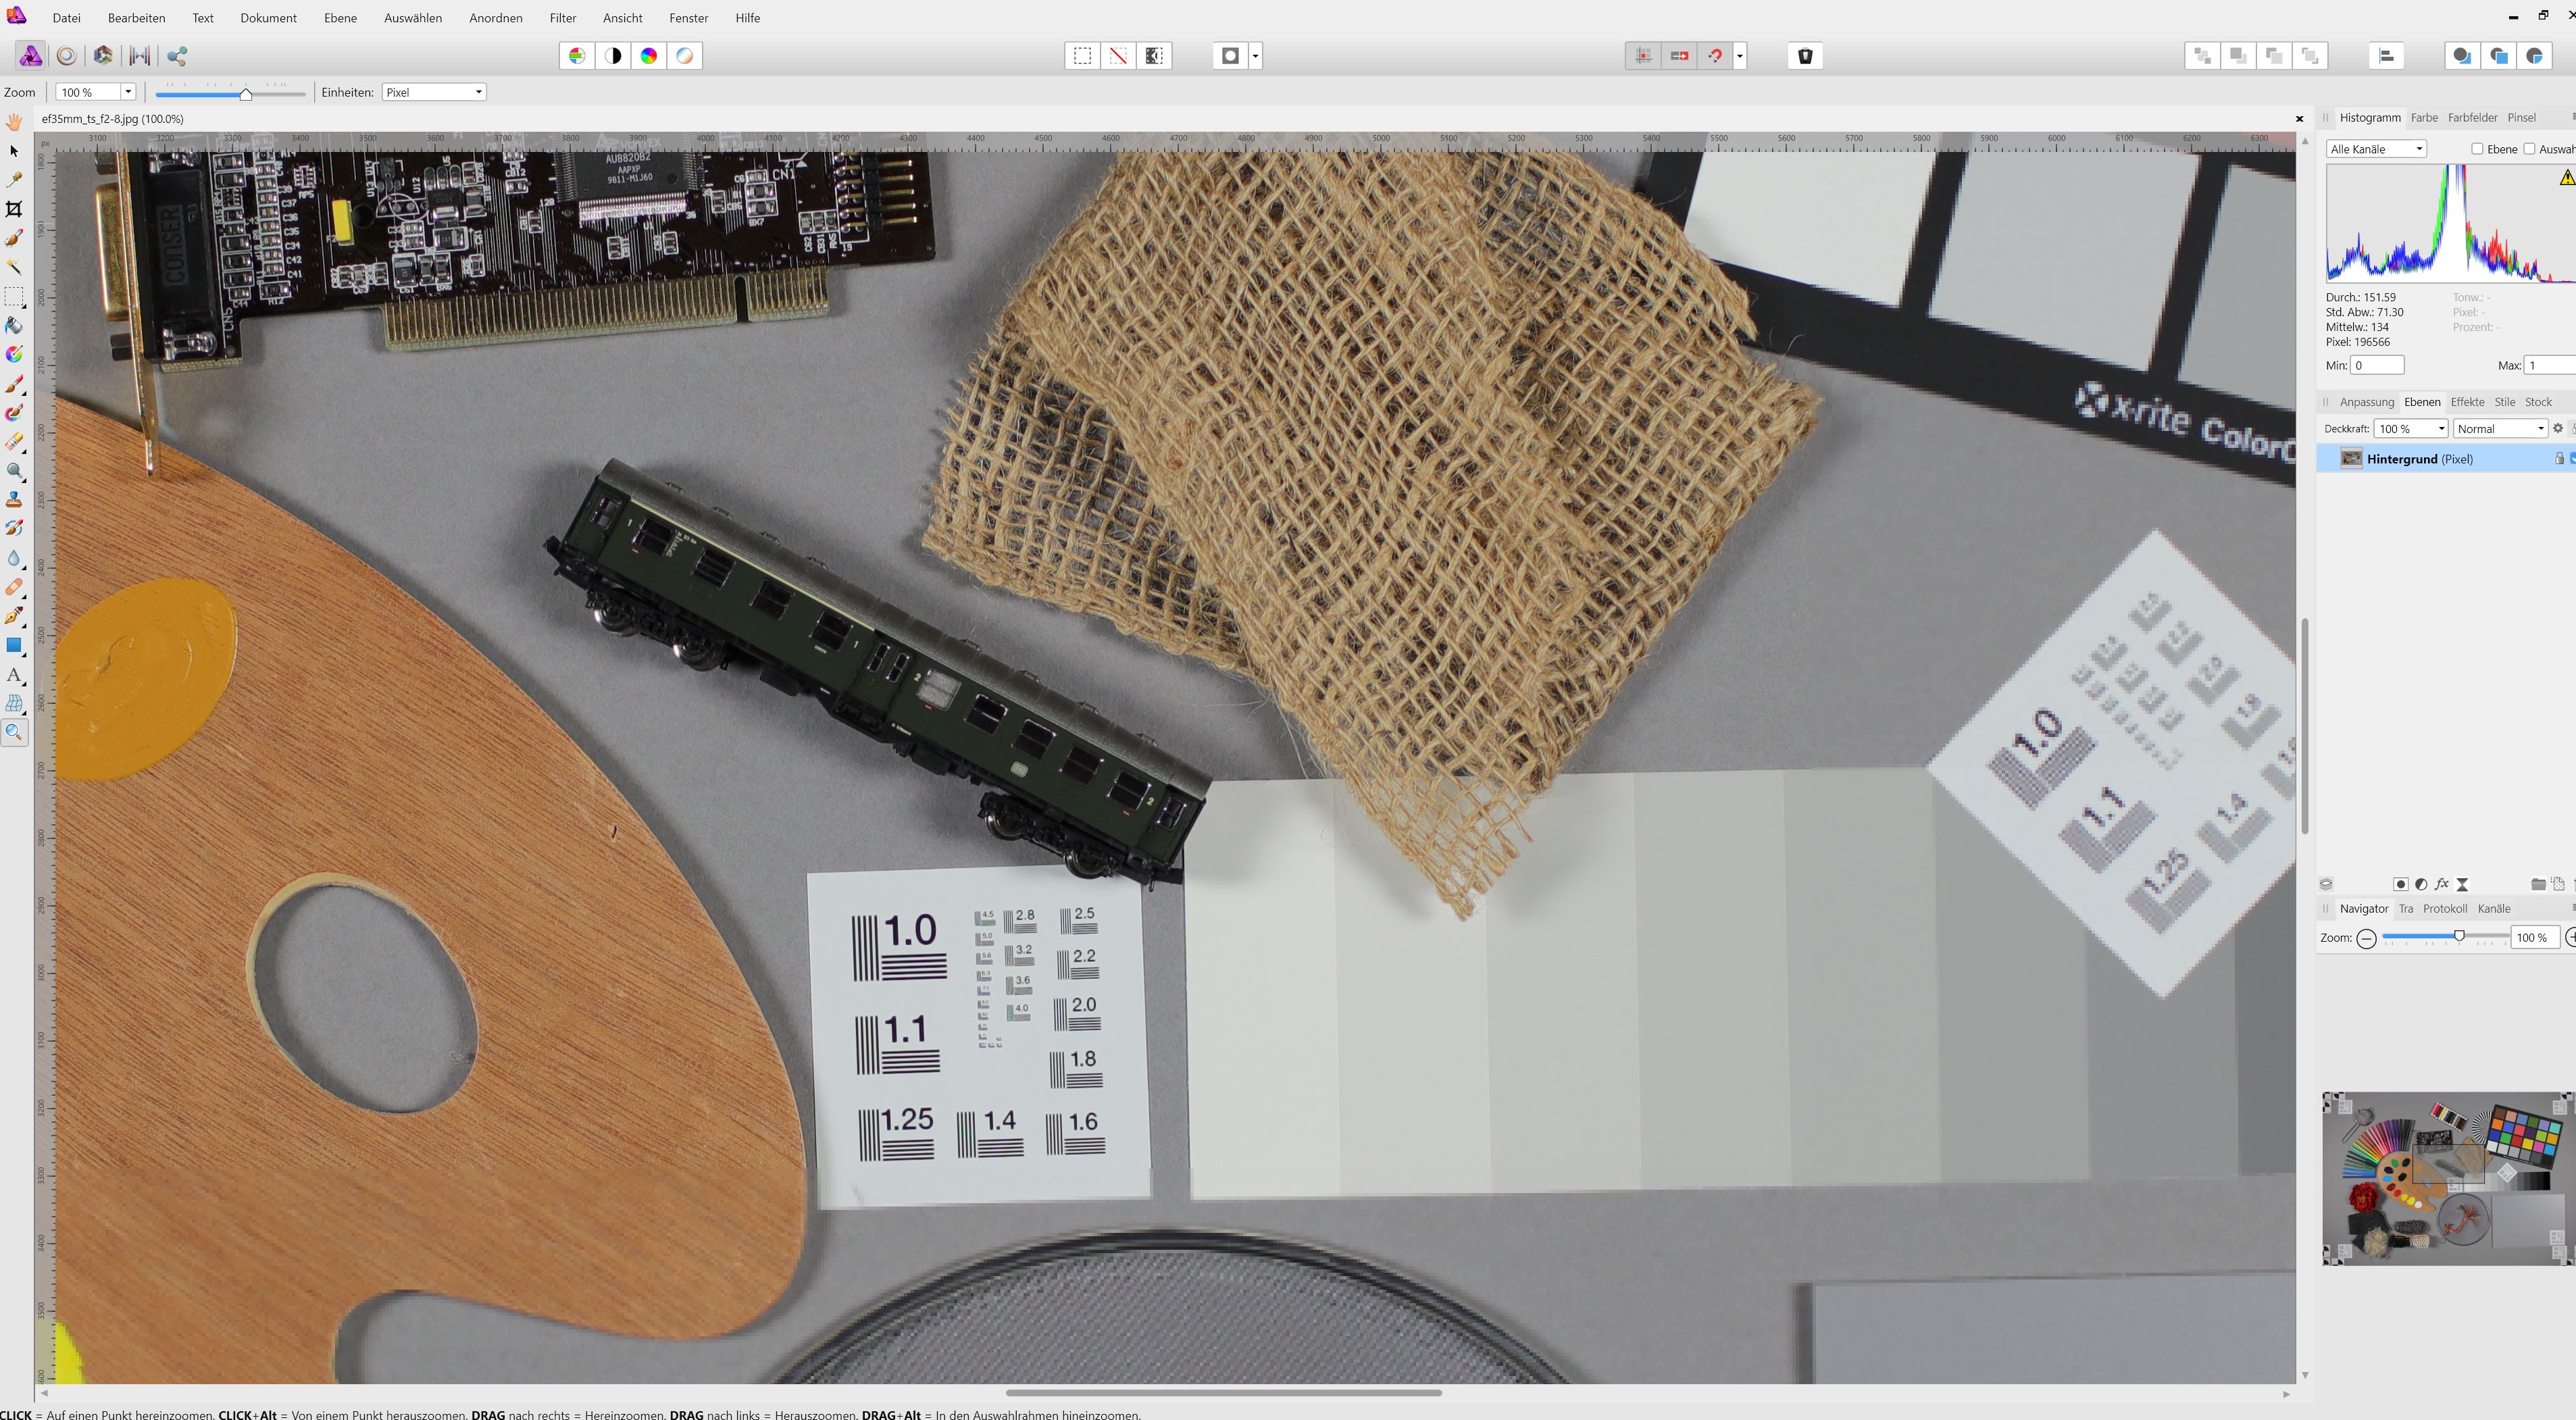Select the Pen tool
The height and width of the screenshot is (1420, 2576).
[14, 616]
